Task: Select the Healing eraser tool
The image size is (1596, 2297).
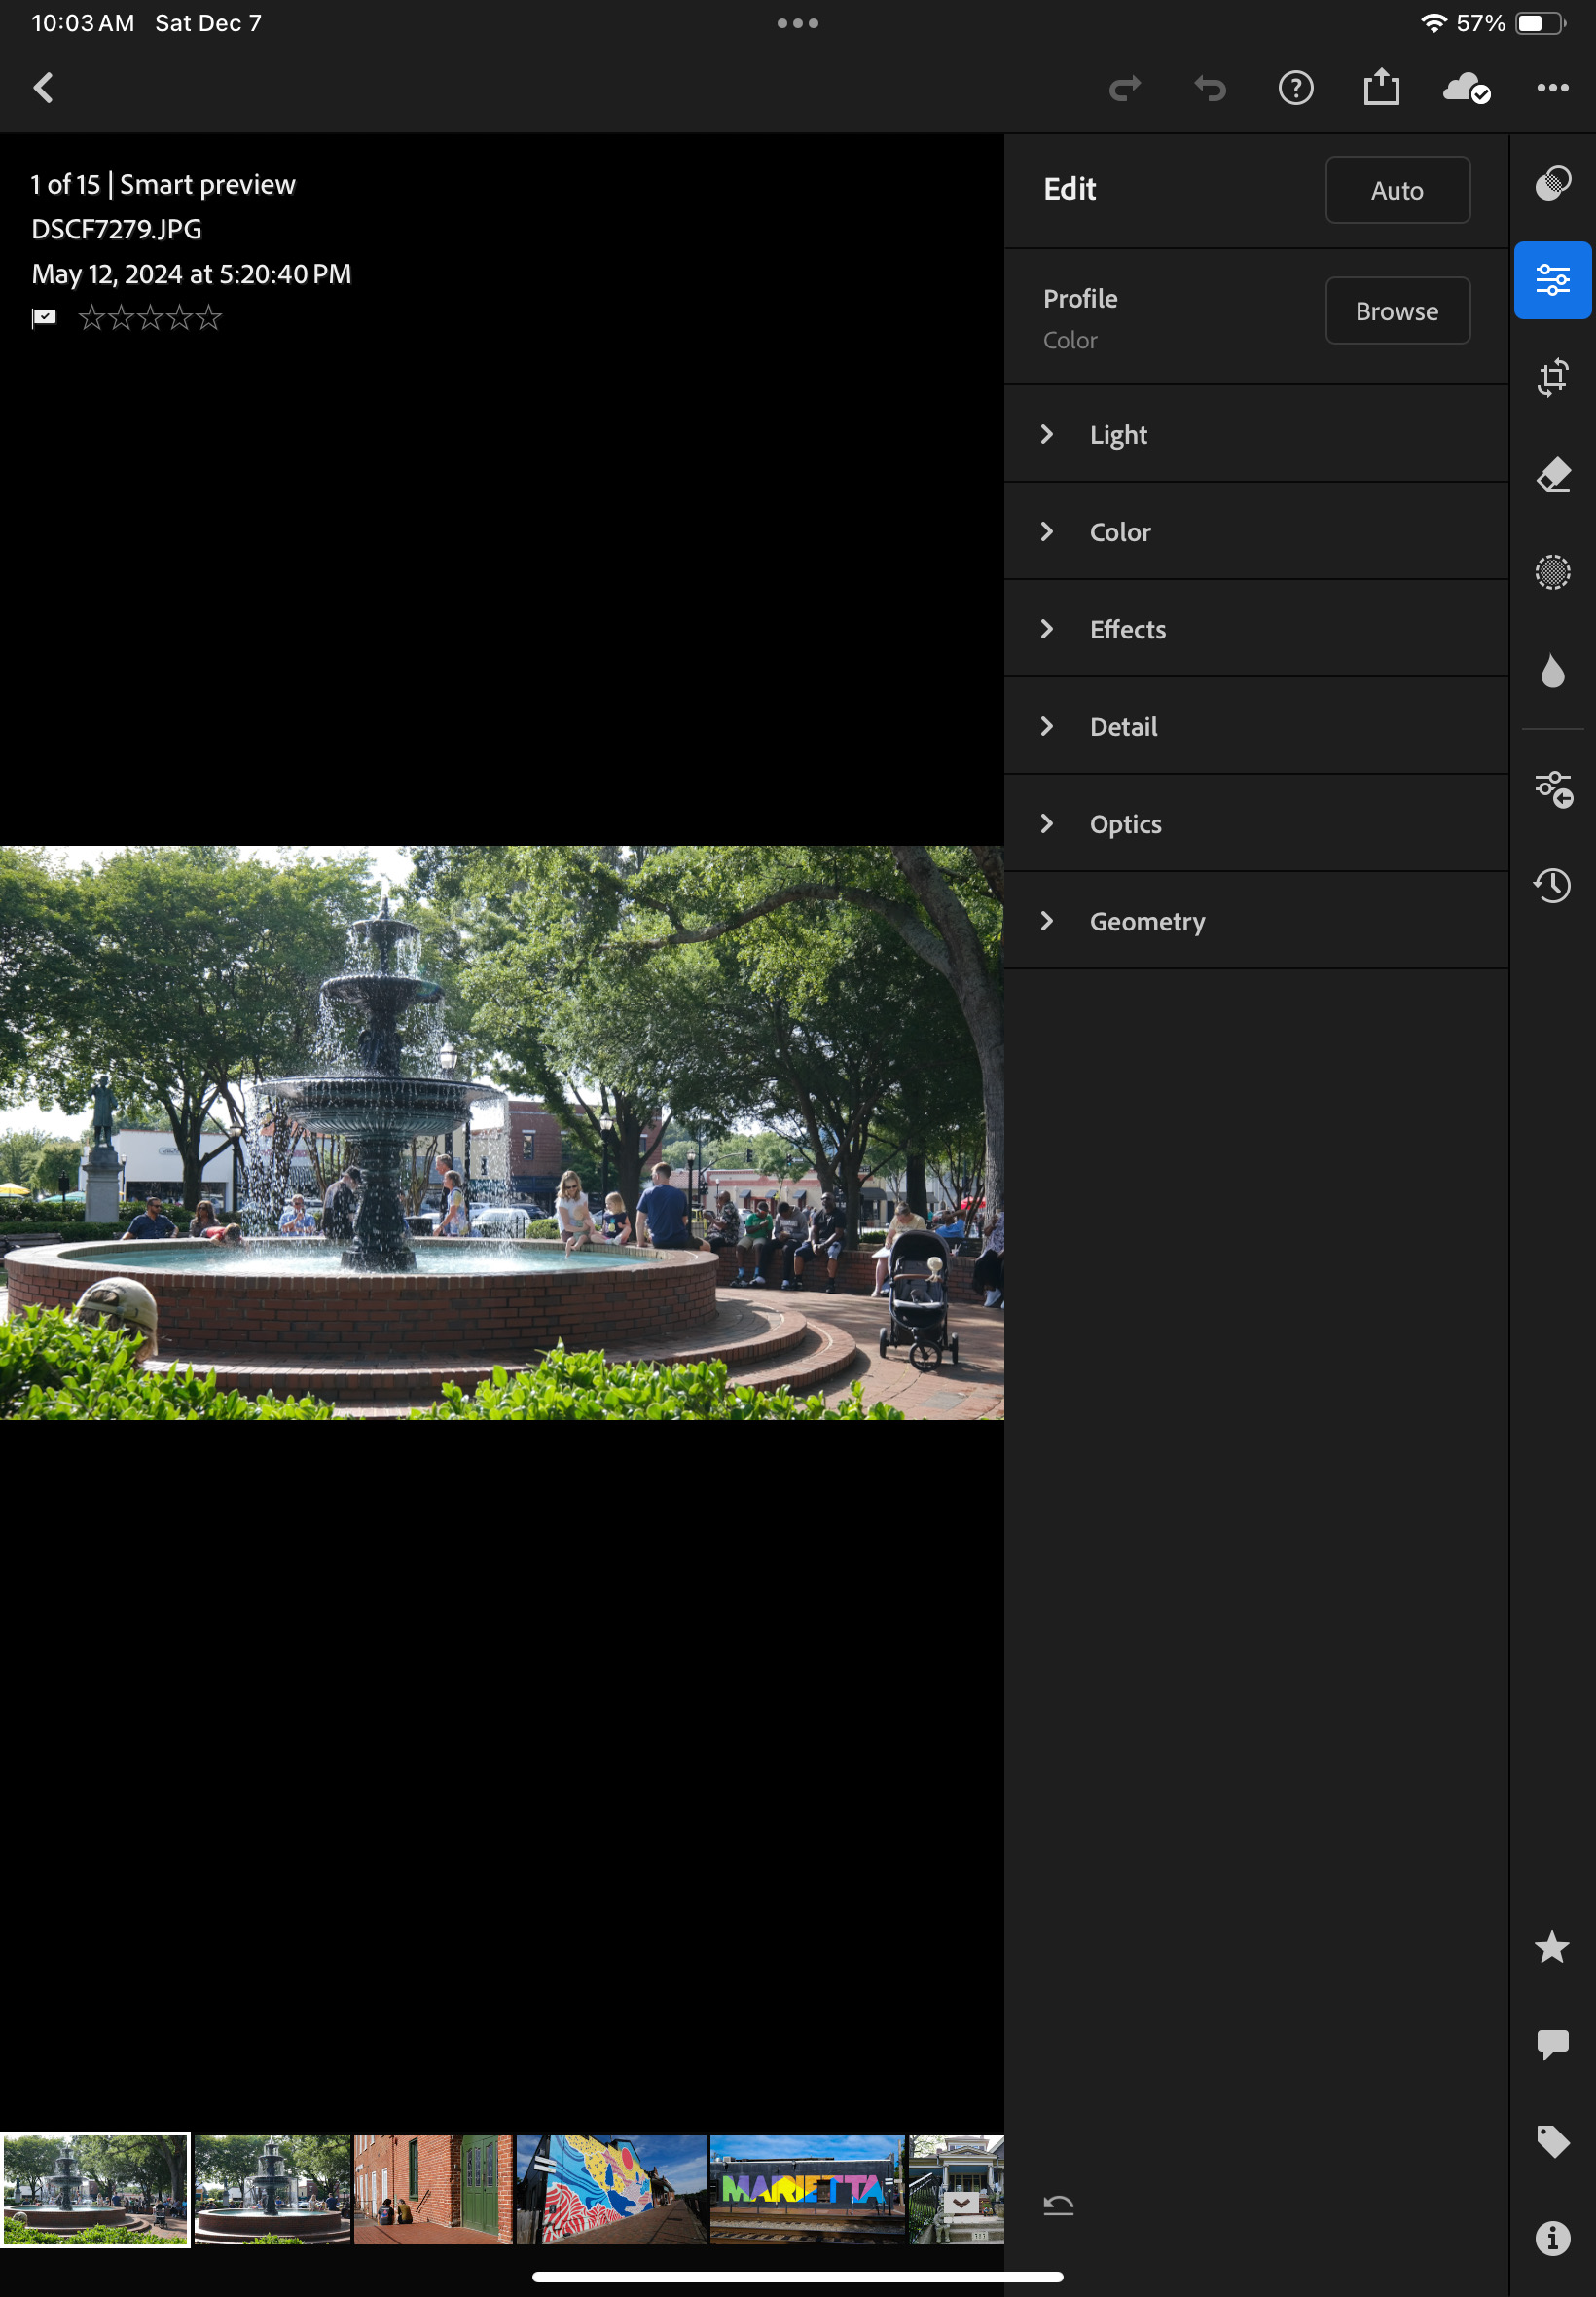Action: tap(1551, 475)
